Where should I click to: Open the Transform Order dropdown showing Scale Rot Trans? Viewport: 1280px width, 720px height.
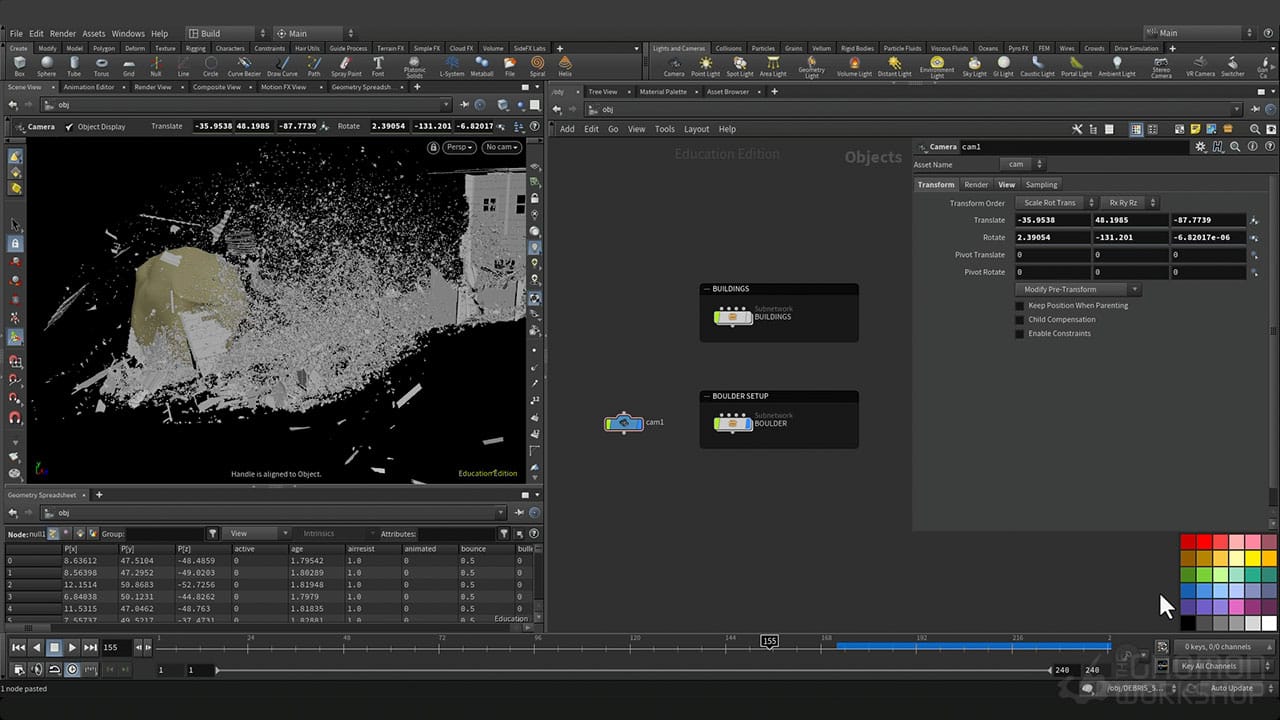coord(1053,202)
